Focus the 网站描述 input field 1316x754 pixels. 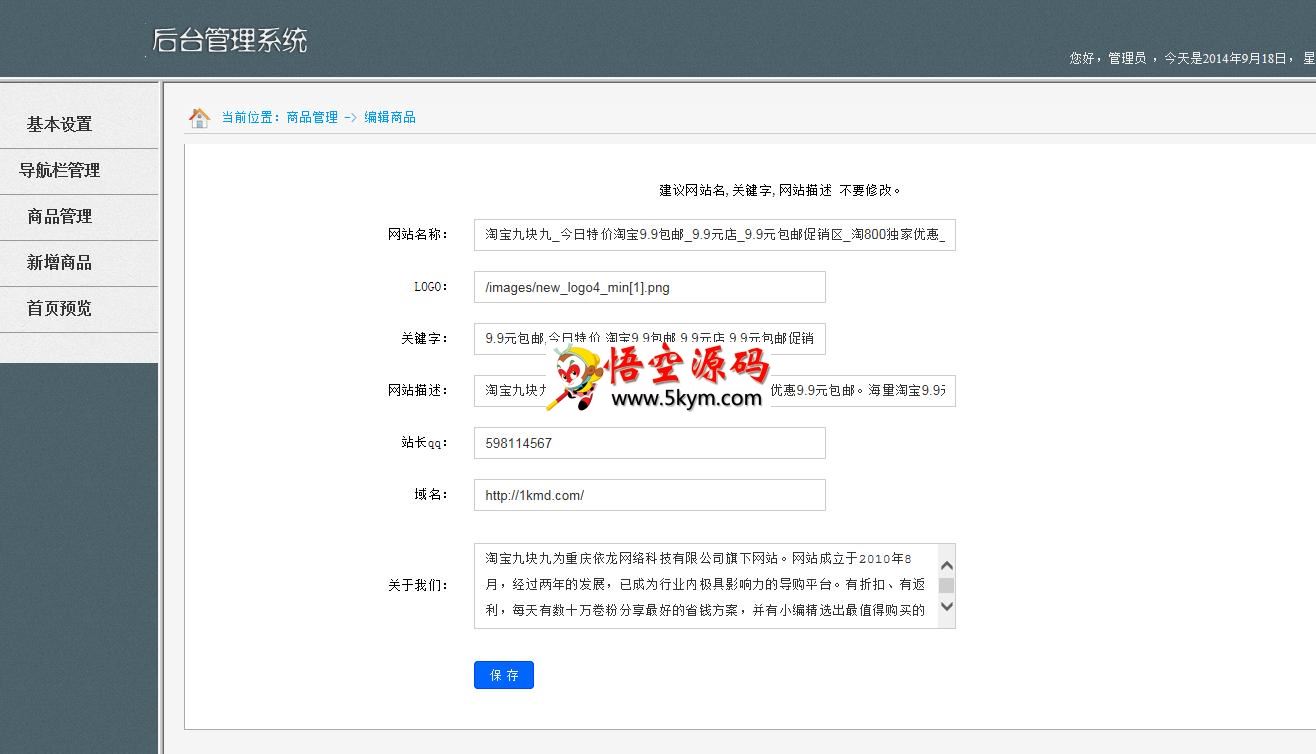[x=715, y=391]
